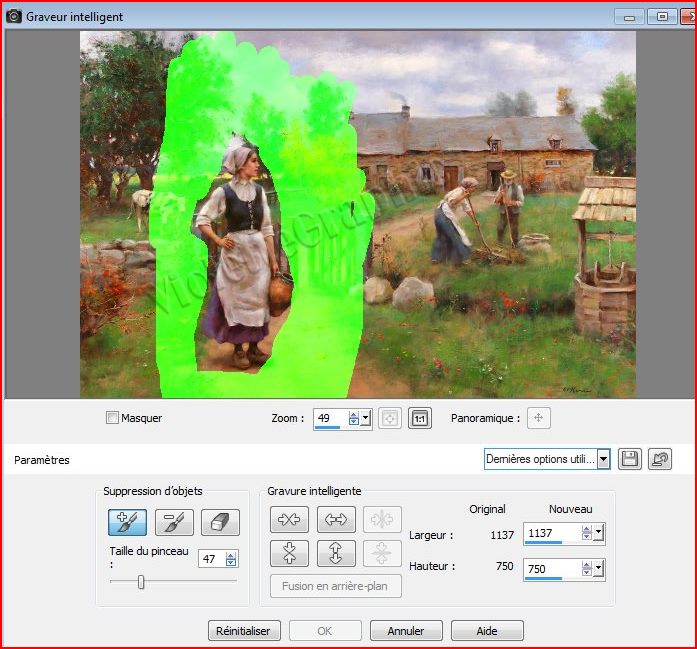Choose the Eraser tool
Viewport: 697px width, 649px height.
(x=220, y=522)
